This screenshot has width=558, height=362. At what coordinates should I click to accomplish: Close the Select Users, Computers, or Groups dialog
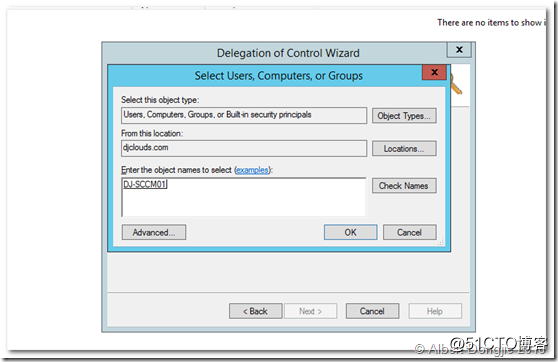point(434,72)
